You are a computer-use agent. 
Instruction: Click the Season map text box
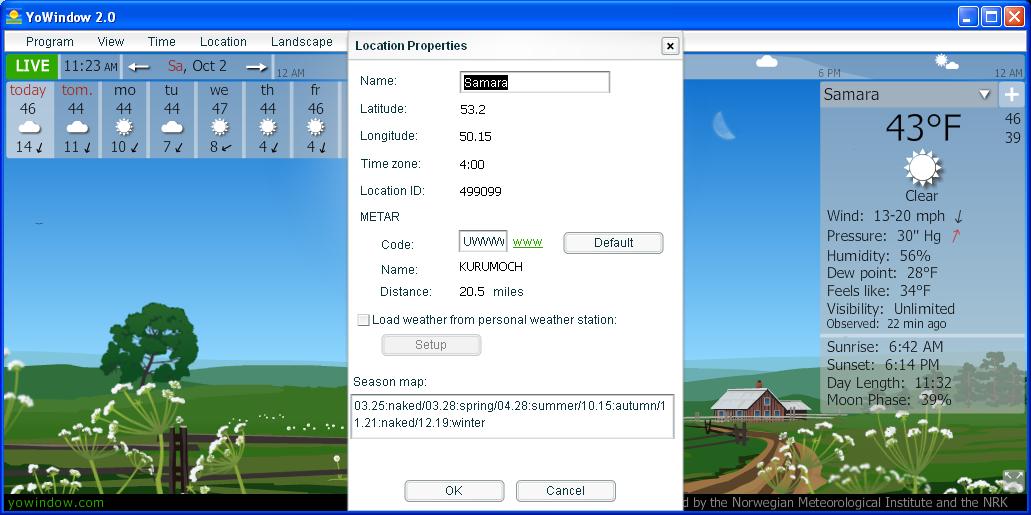(x=513, y=416)
